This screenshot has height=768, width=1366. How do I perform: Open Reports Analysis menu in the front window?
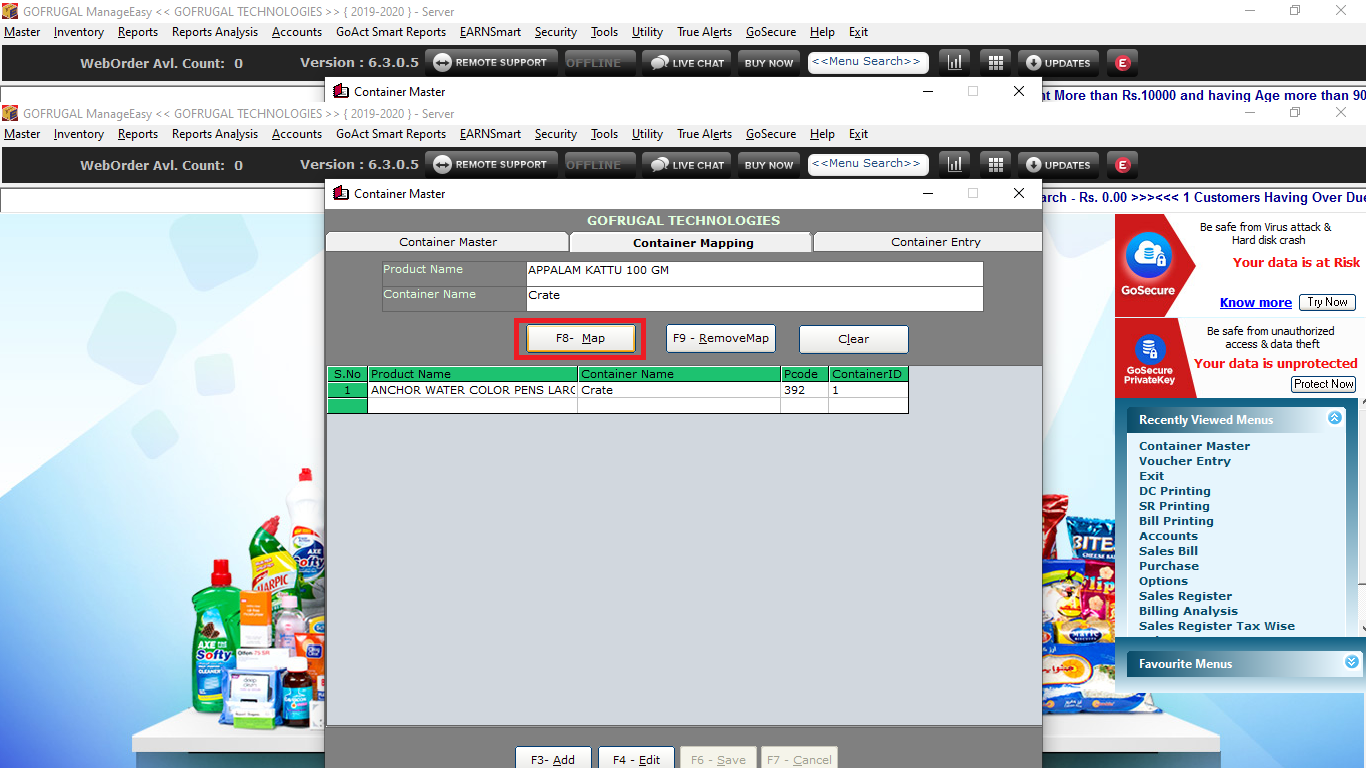[x=215, y=134]
